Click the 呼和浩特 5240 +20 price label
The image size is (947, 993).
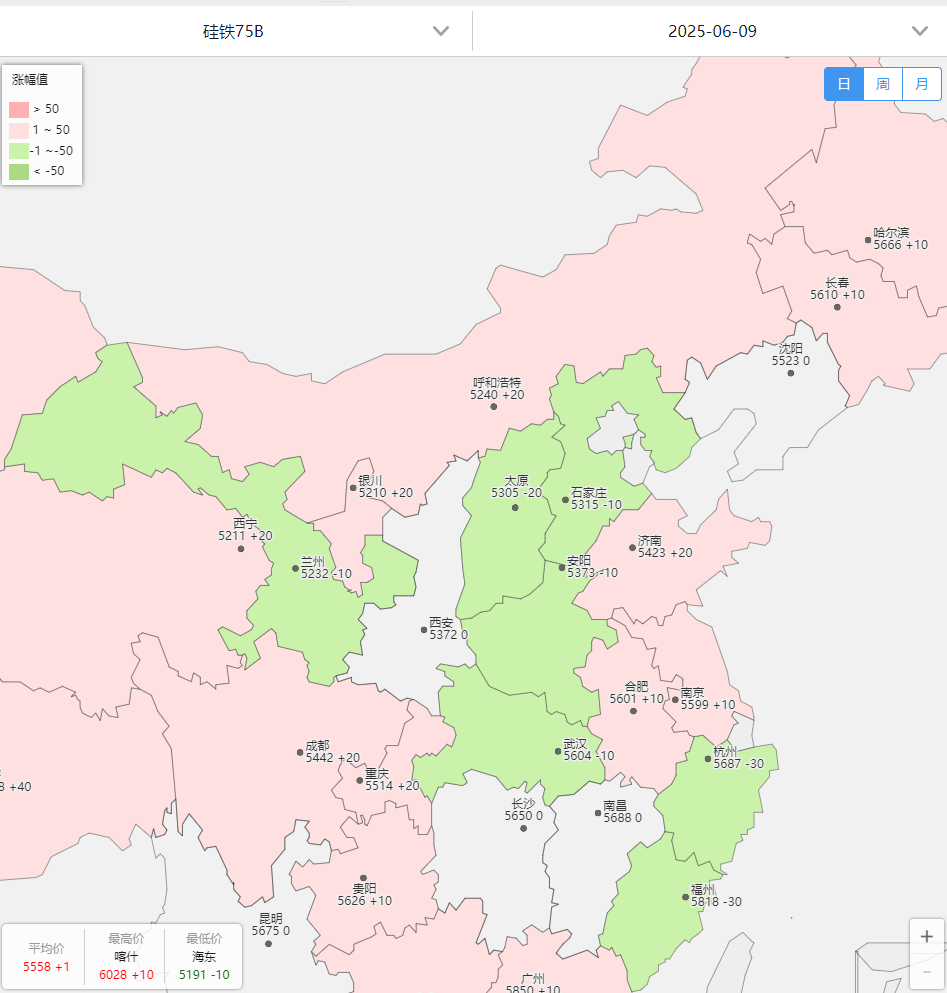pyautogui.click(x=497, y=389)
